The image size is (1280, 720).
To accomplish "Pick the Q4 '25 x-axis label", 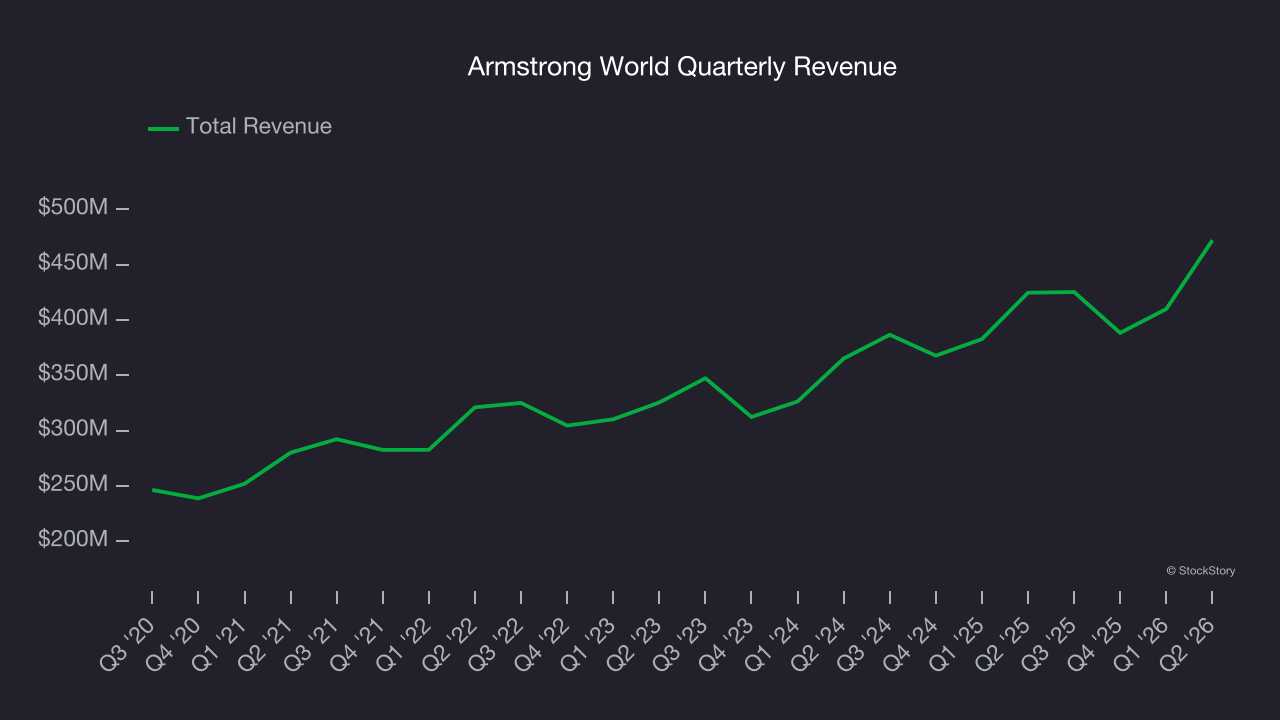I will pos(1094,644).
